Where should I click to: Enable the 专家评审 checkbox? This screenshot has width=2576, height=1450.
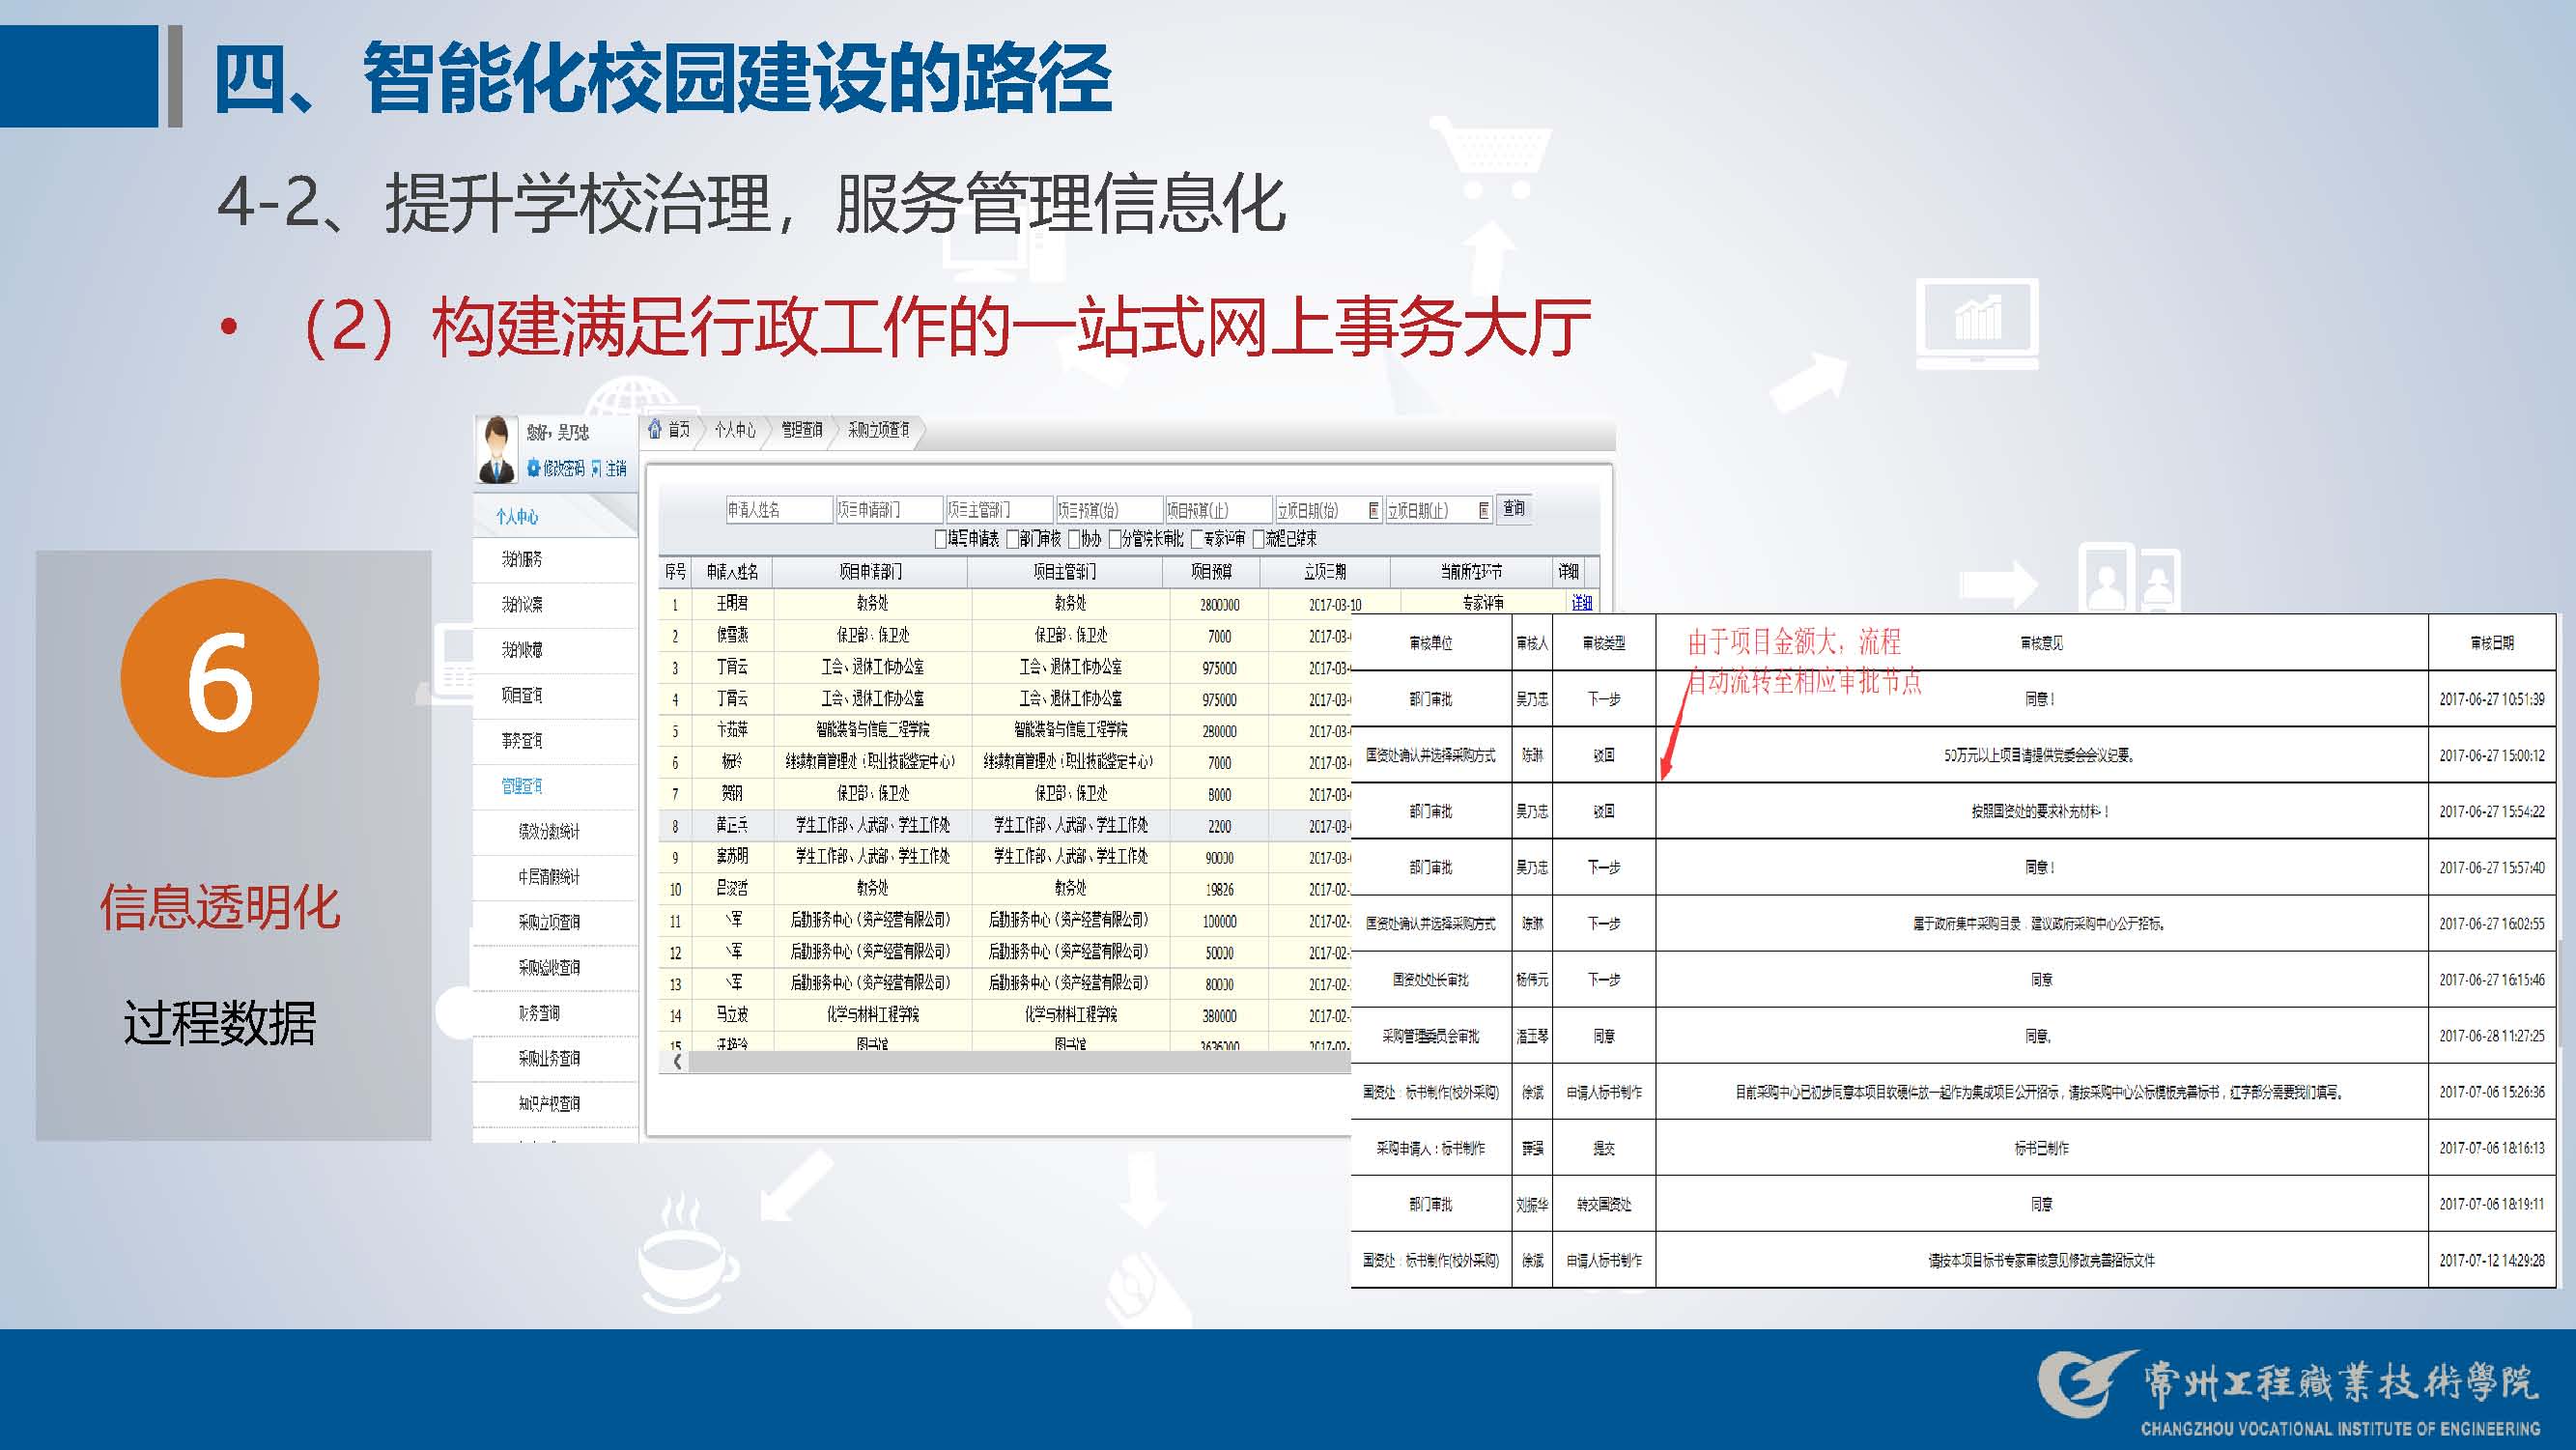tap(1196, 539)
